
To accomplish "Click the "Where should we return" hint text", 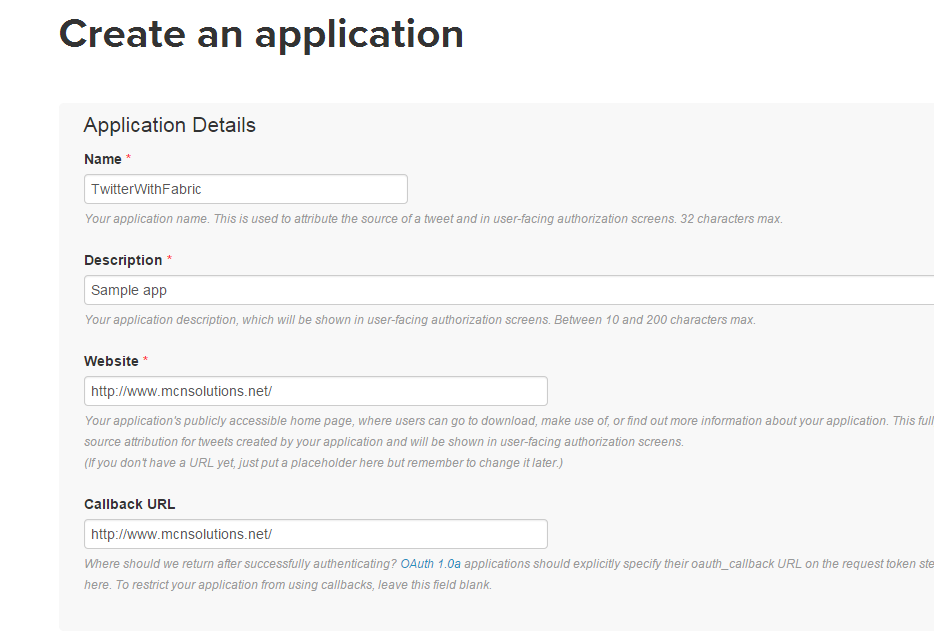I will [x=240, y=564].
